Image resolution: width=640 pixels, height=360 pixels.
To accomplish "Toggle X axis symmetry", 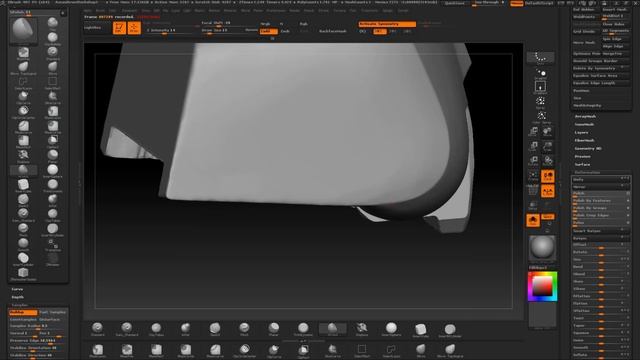I will coord(380,31).
